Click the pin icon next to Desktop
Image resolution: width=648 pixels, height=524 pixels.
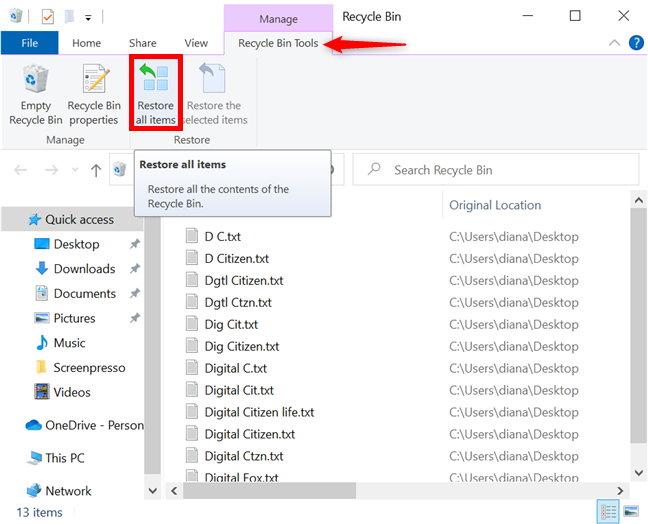135,244
